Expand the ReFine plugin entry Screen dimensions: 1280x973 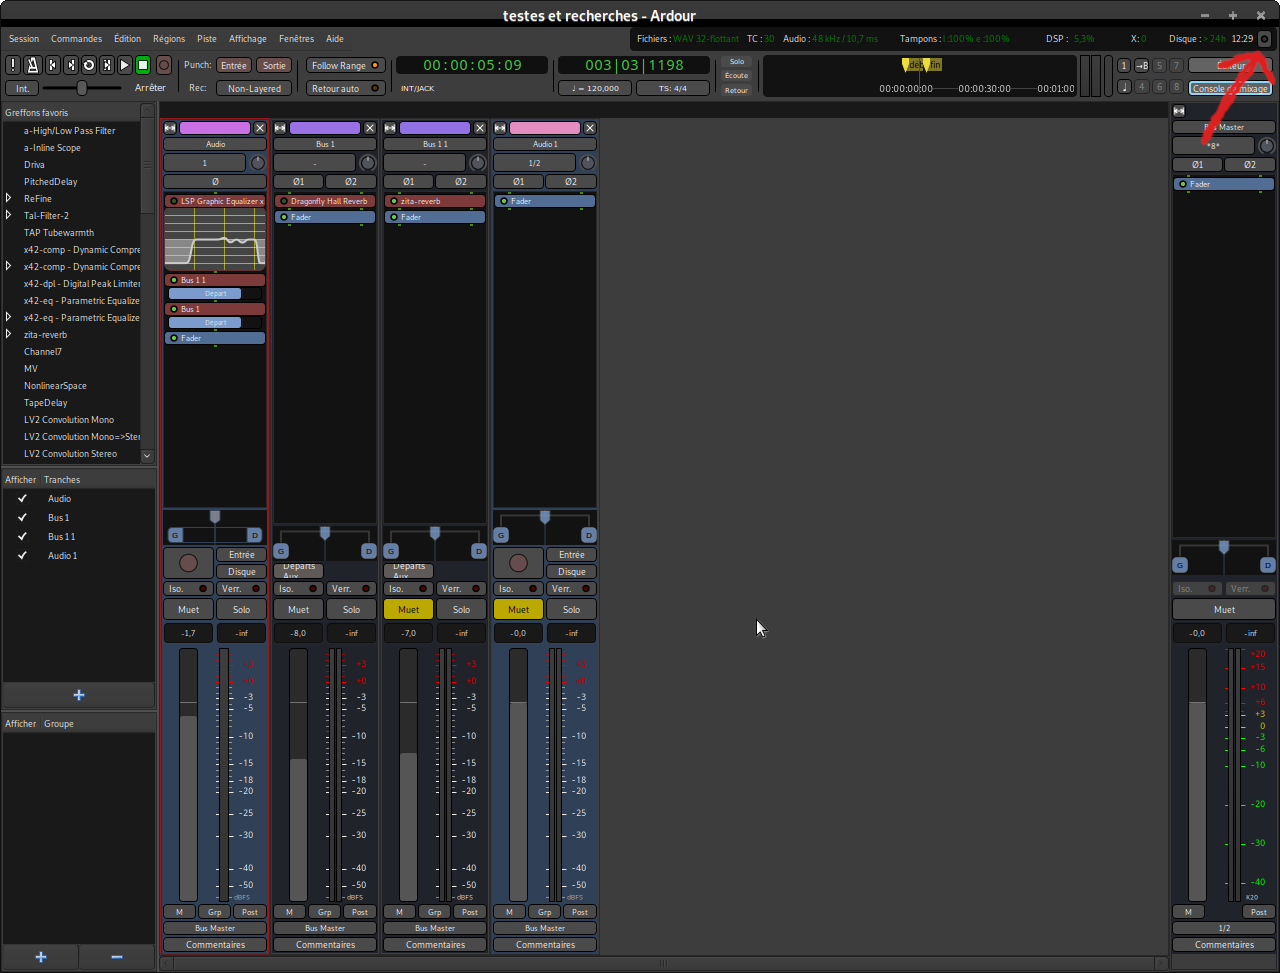pyautogui.click(x=9, y=199)
